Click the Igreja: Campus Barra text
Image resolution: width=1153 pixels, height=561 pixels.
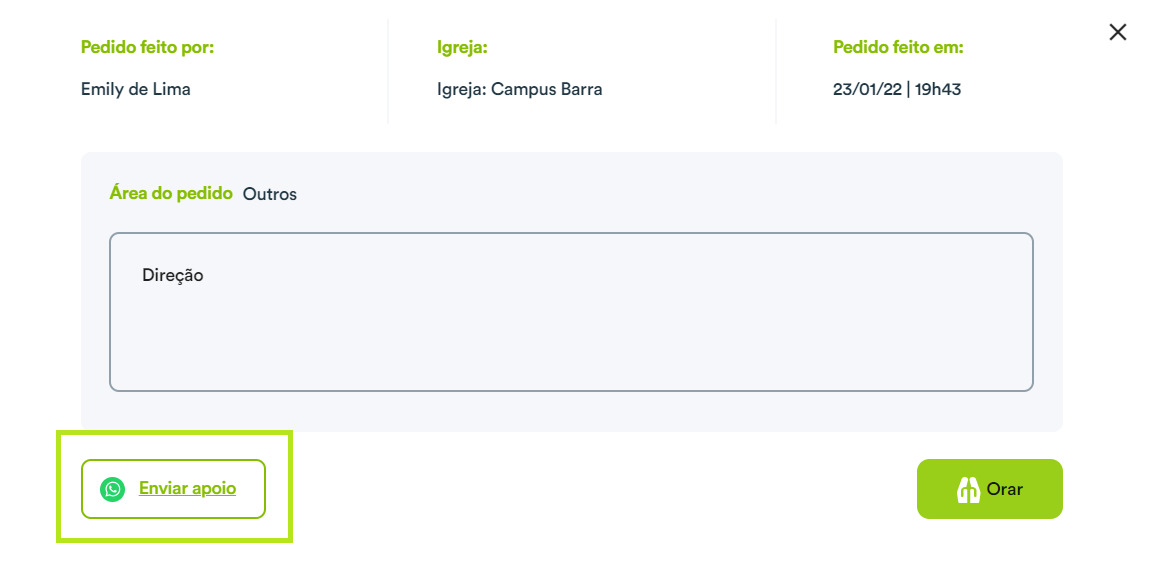click(519, 90)
